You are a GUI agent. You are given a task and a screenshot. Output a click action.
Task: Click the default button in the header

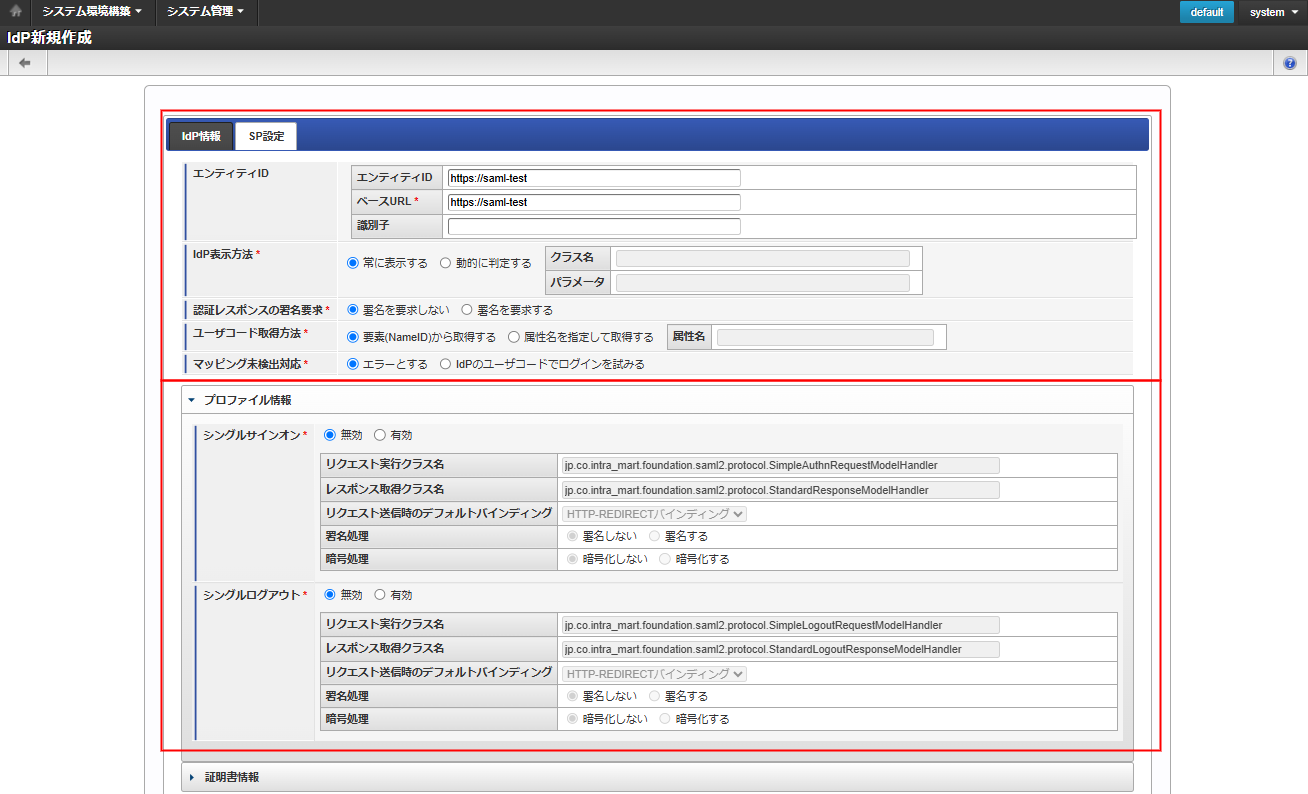click(x=1206, y=12)
